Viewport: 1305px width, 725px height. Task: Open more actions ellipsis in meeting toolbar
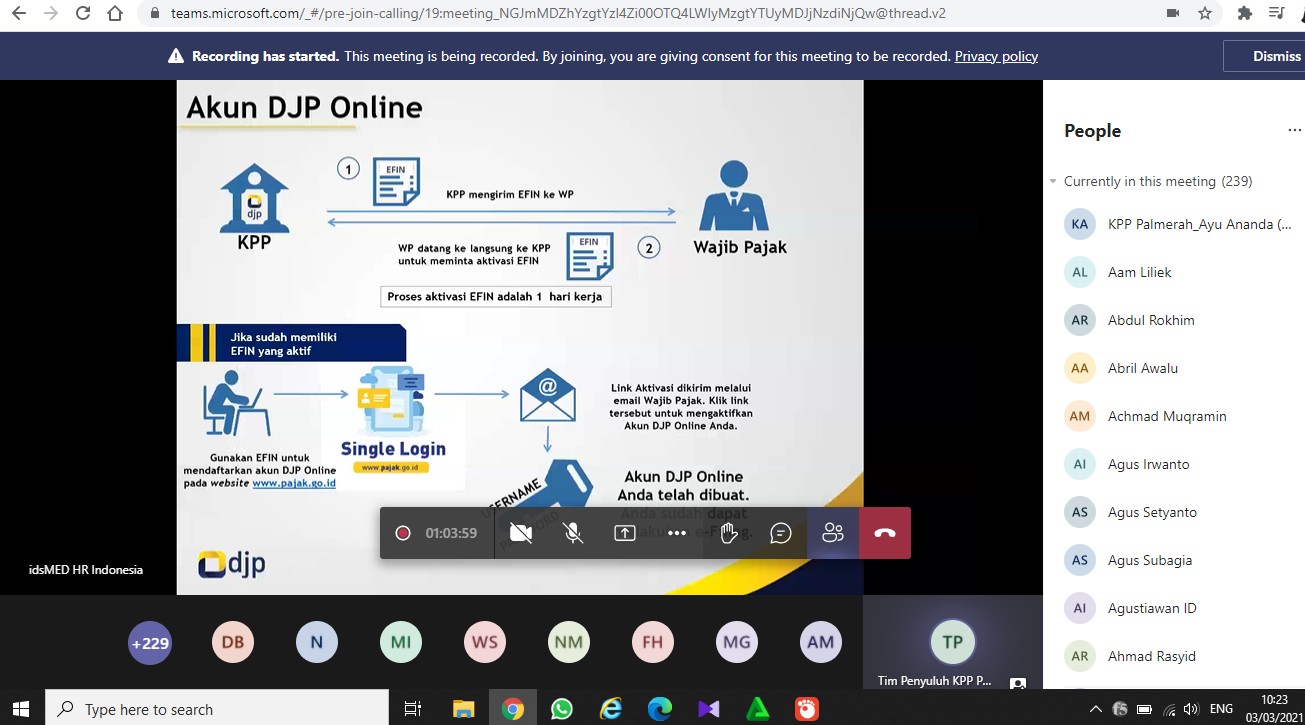click(677, 533)
